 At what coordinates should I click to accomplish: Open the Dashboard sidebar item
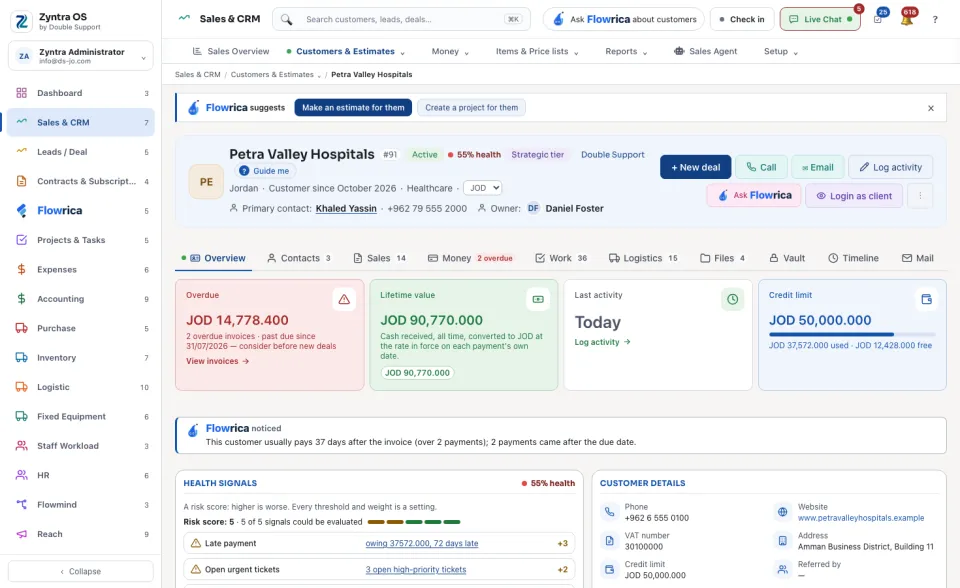pos(81,93)
